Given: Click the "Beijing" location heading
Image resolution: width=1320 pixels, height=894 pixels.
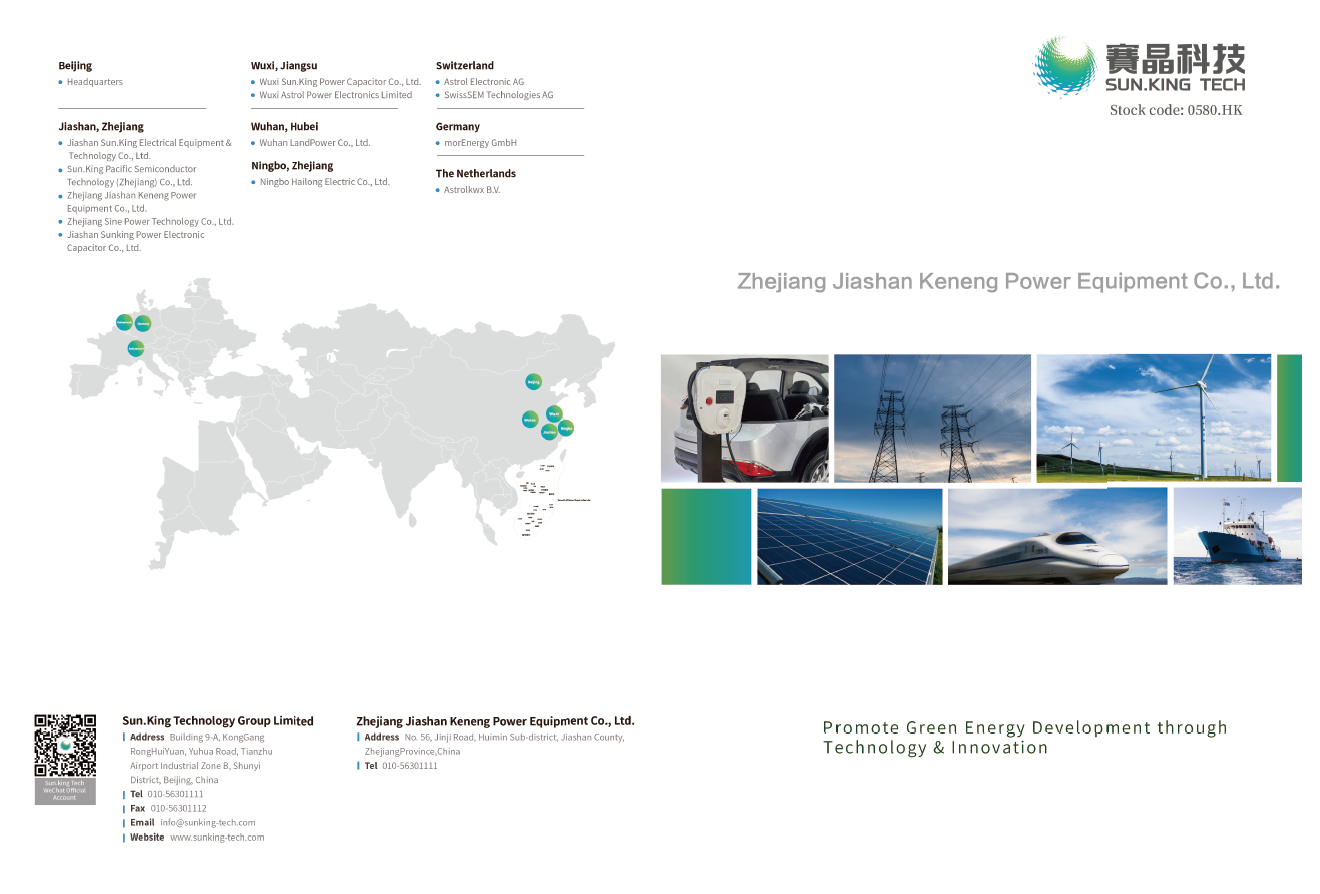Looking at the screenshot, I should coord(75,66).
